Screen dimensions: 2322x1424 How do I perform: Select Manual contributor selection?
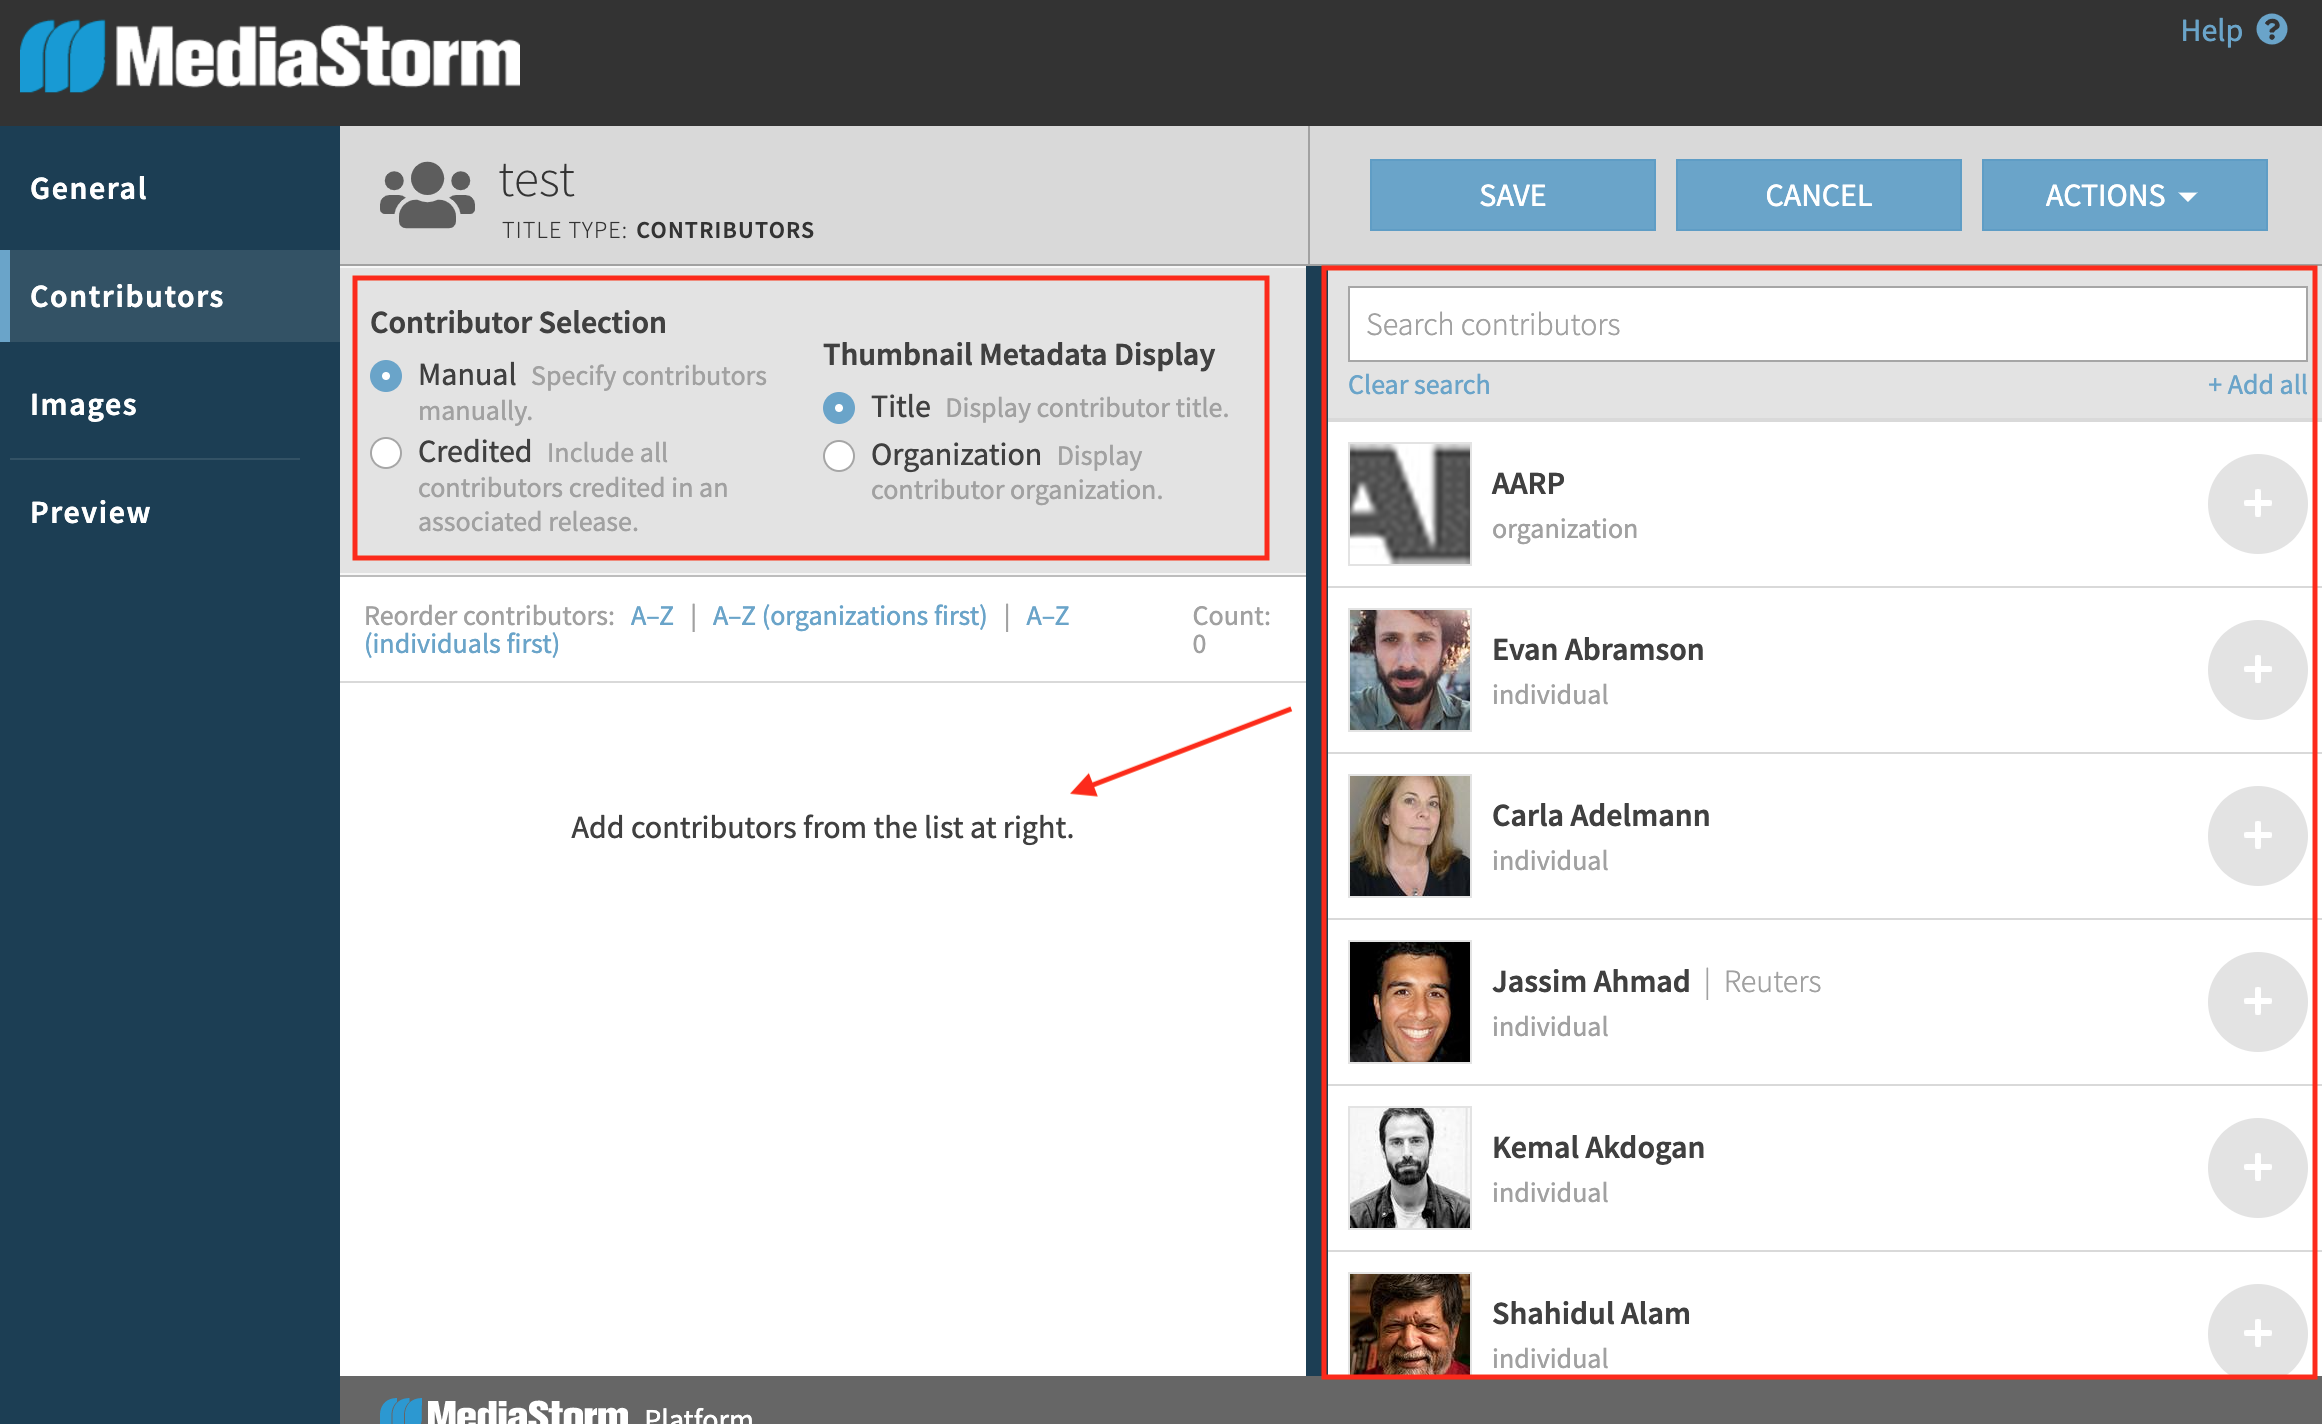coord(386,376)
